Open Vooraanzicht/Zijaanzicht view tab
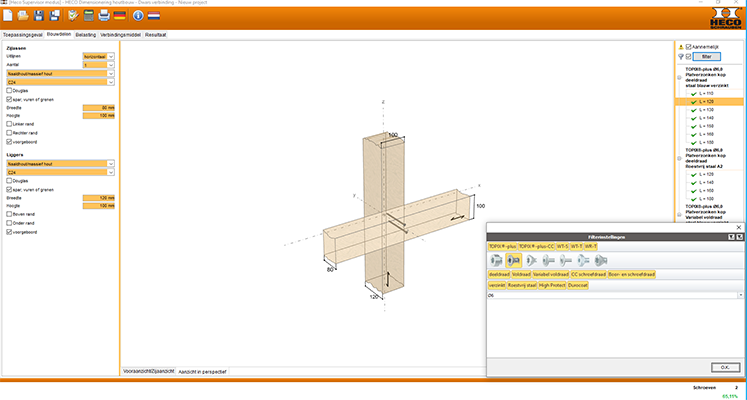 (x=149, y=371)
